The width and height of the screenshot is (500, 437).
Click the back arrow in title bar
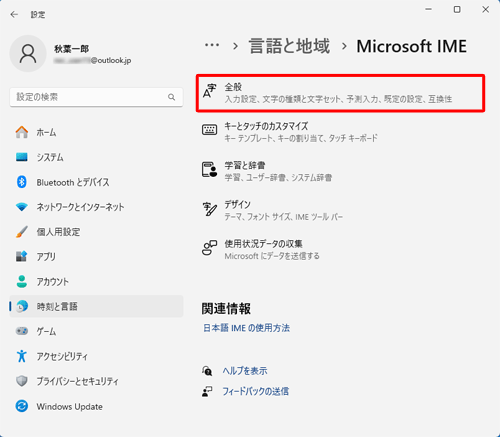pyautogui.click(x=14, y=14)
